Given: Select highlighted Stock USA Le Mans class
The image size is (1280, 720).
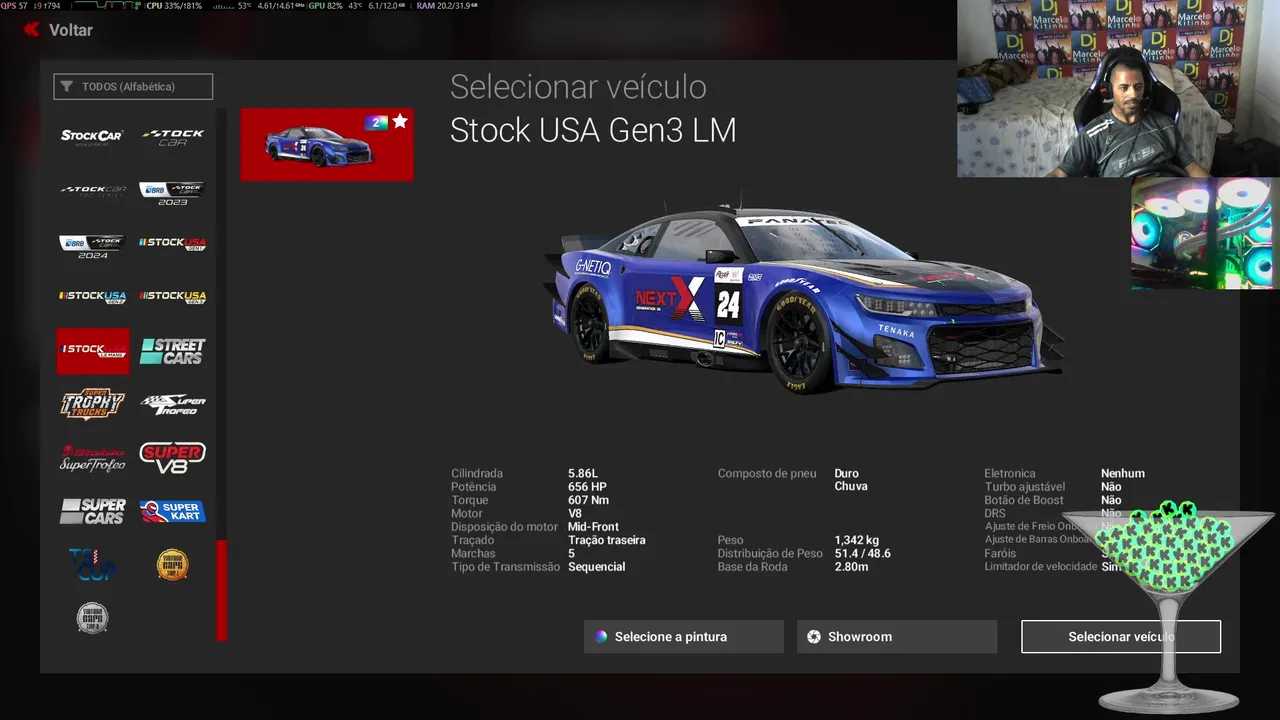Looking at the screenshot, I should coord(92,351).
